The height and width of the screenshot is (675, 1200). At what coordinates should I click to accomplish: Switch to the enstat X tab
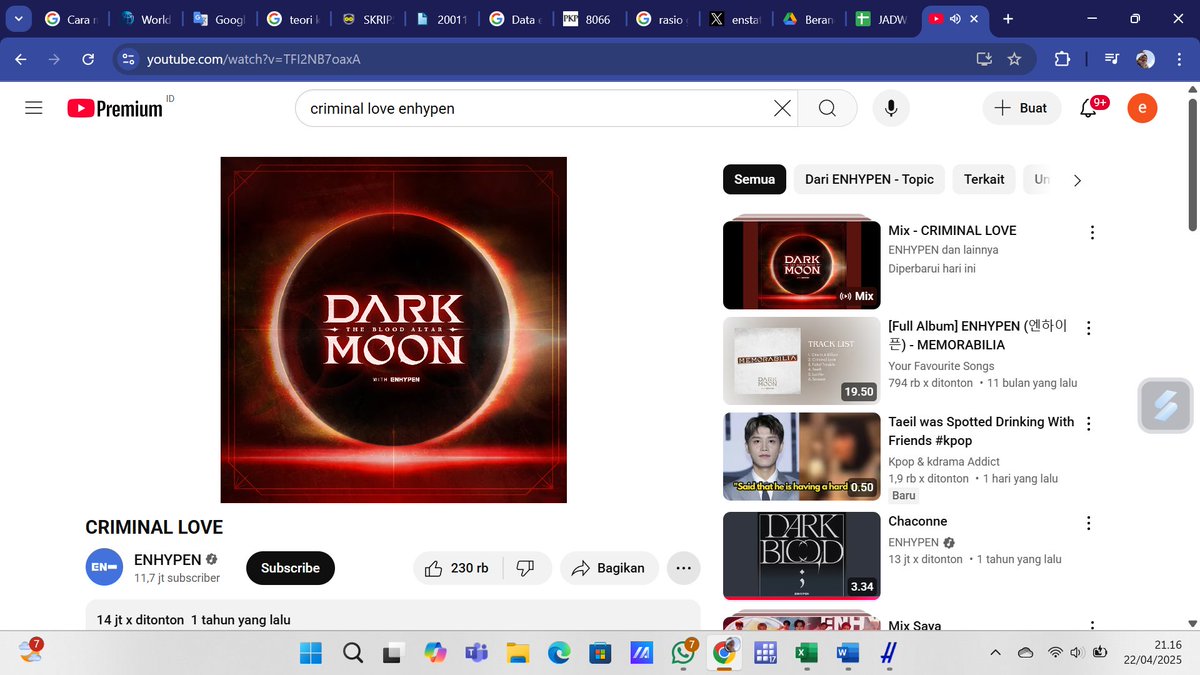click(735, 19)
